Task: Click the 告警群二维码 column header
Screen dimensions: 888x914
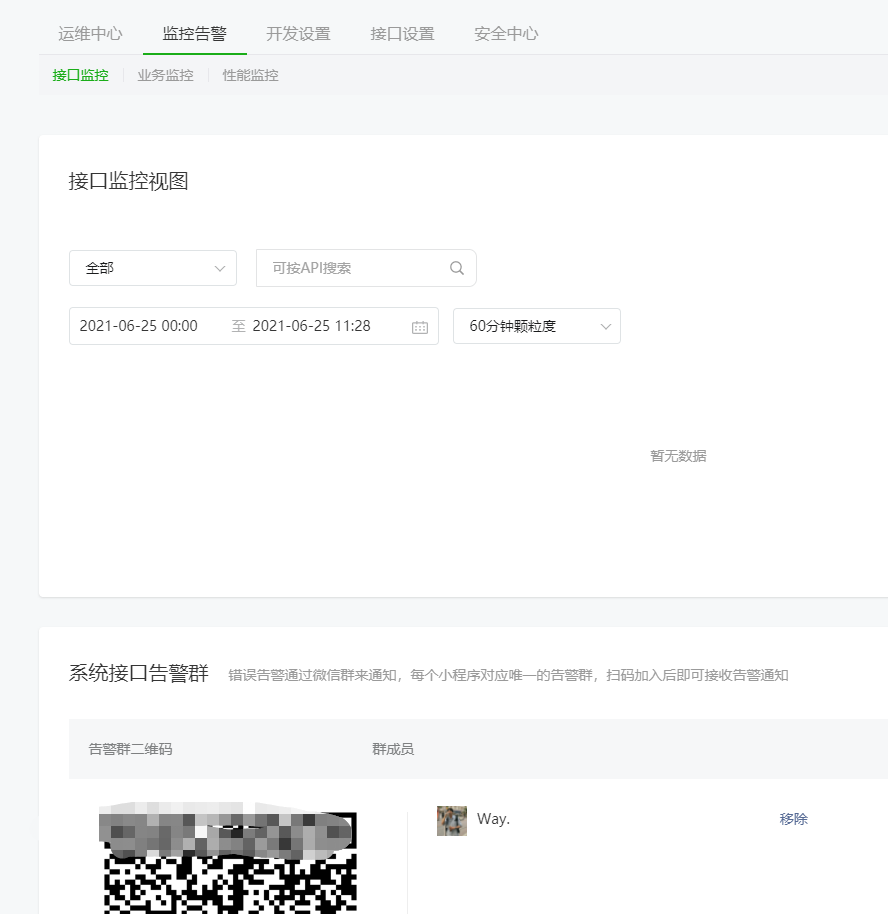Action: [131, 749]
